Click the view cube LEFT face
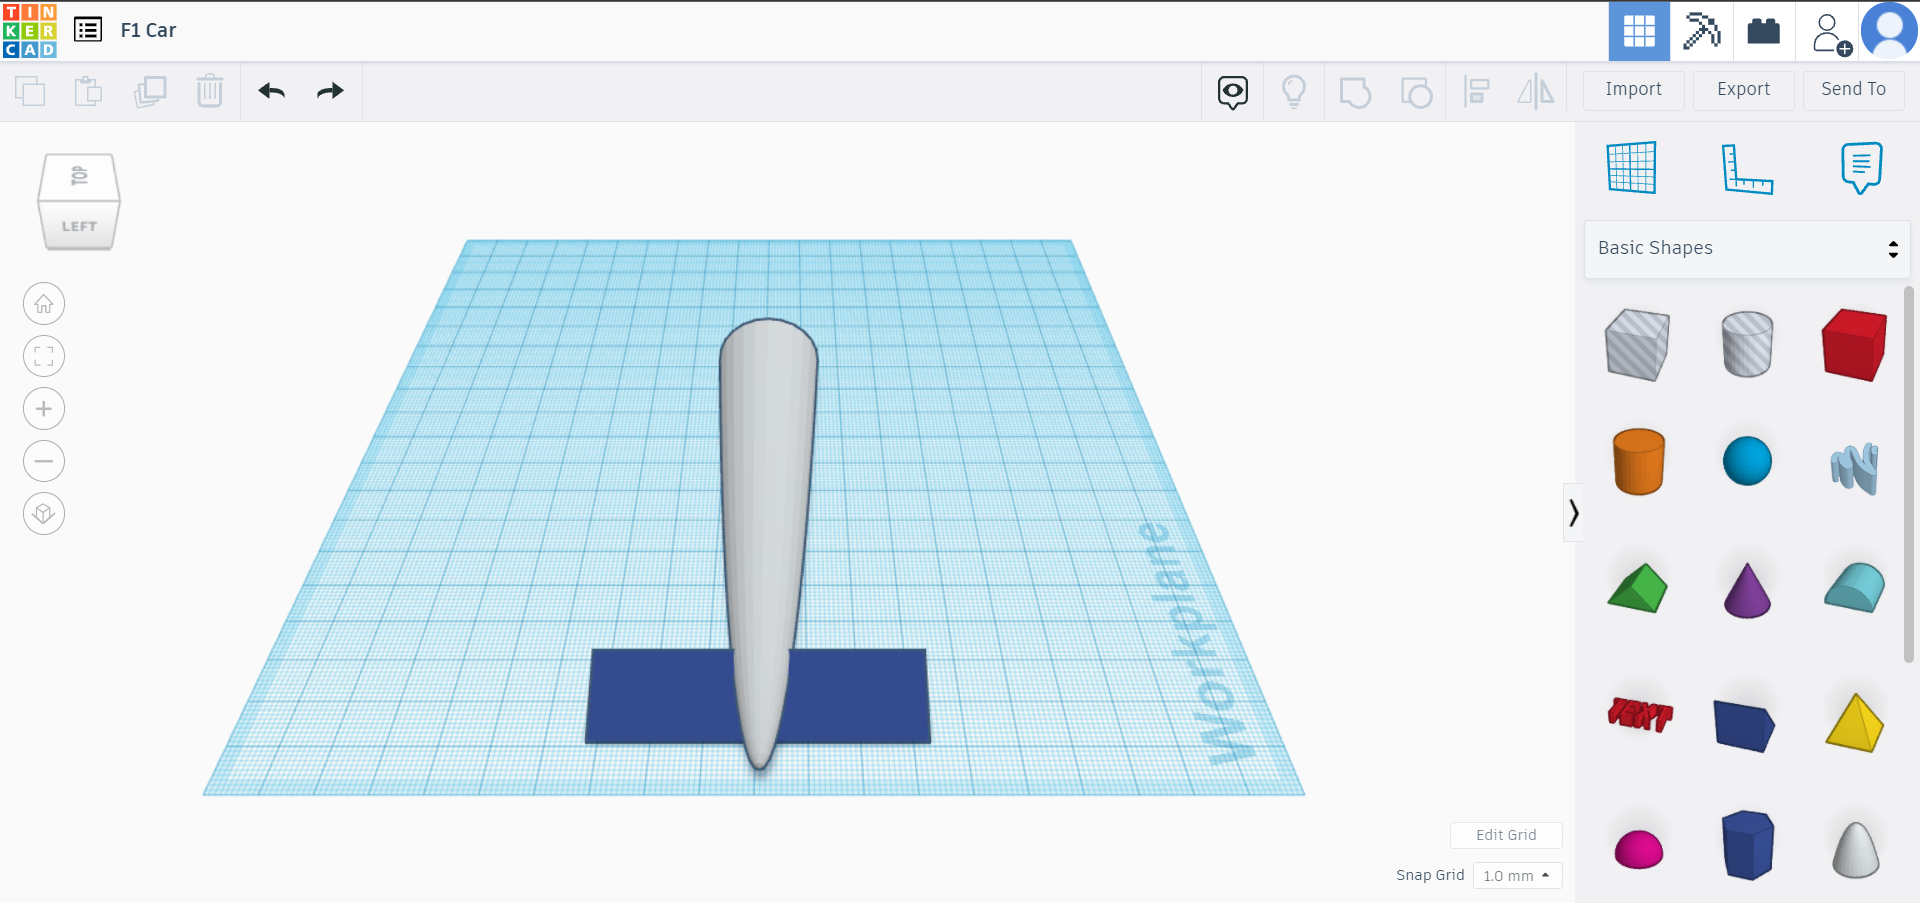 79,226
